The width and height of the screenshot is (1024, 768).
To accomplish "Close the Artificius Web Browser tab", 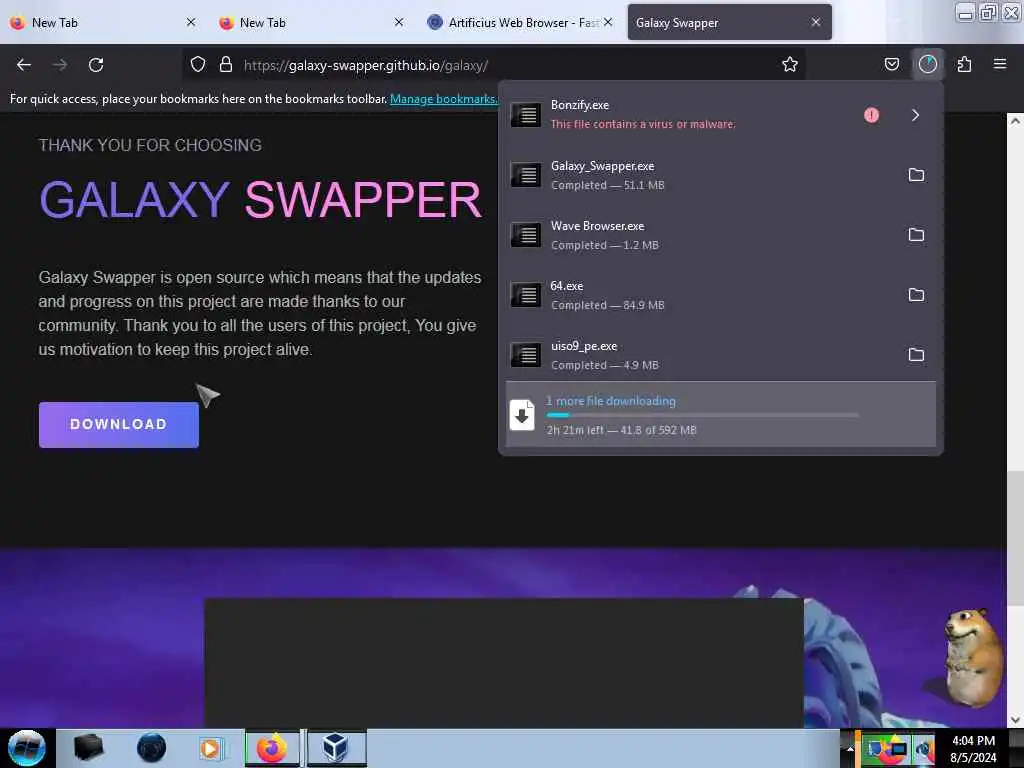I will pos(608,22).
